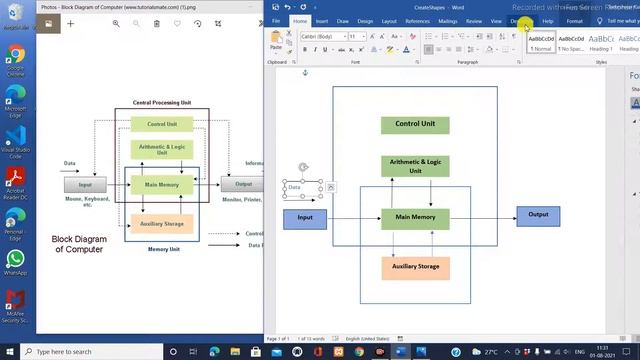
Task: Switch to the Draw ribbon tab
Action: [x=342, y=21]
